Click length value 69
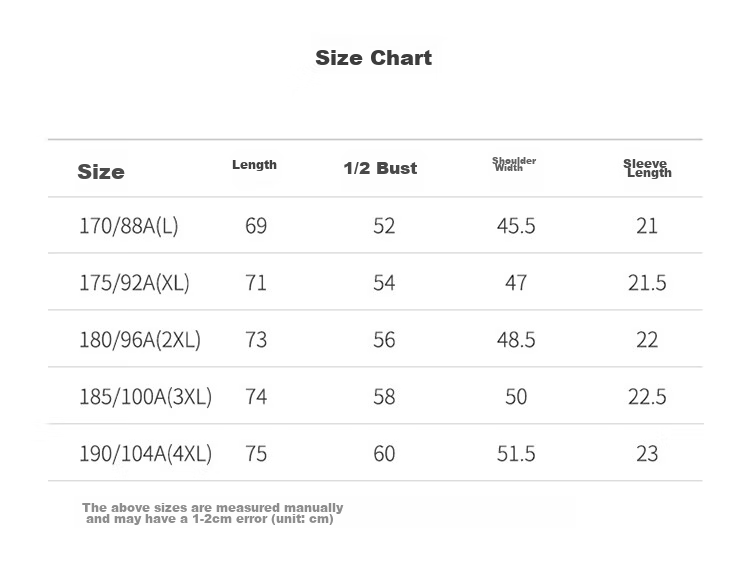The width and height of the screenshot is (750, 569). click(x=256, y=226)
